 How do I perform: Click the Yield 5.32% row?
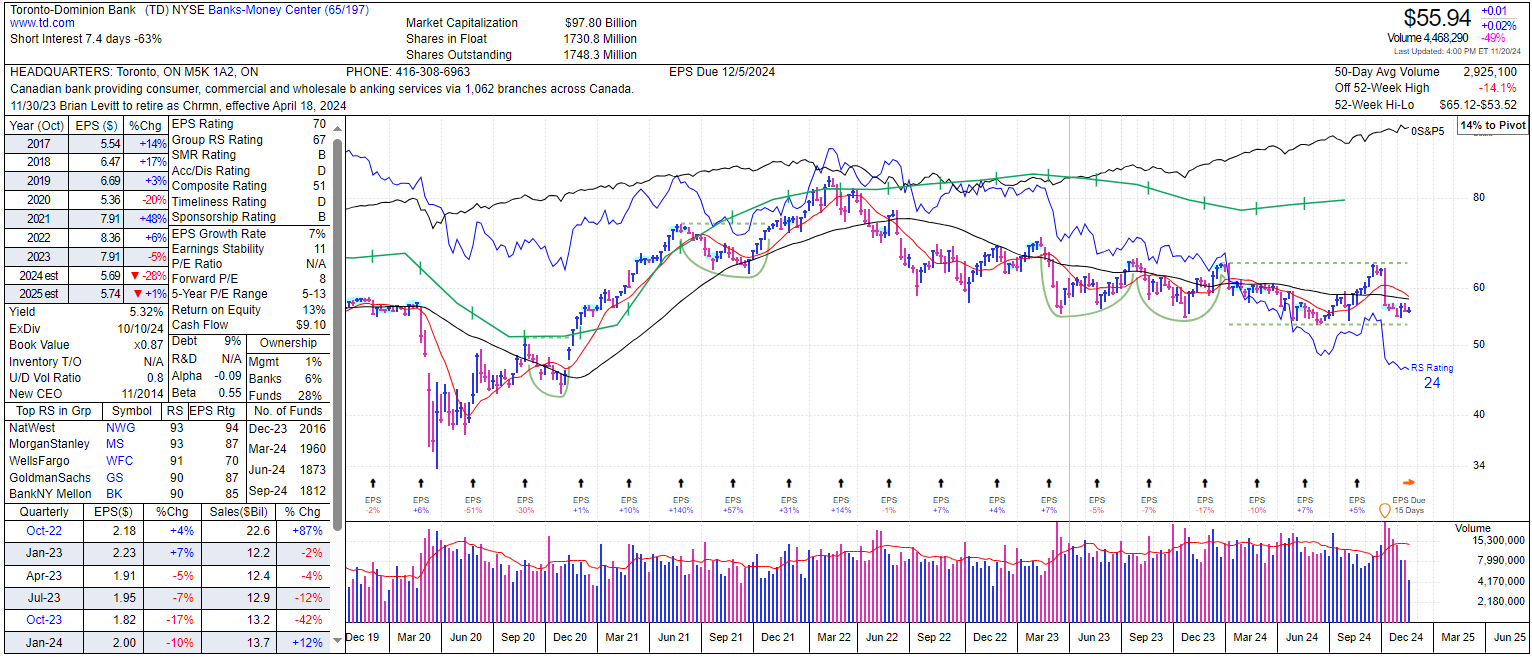(x=84, y=311)
